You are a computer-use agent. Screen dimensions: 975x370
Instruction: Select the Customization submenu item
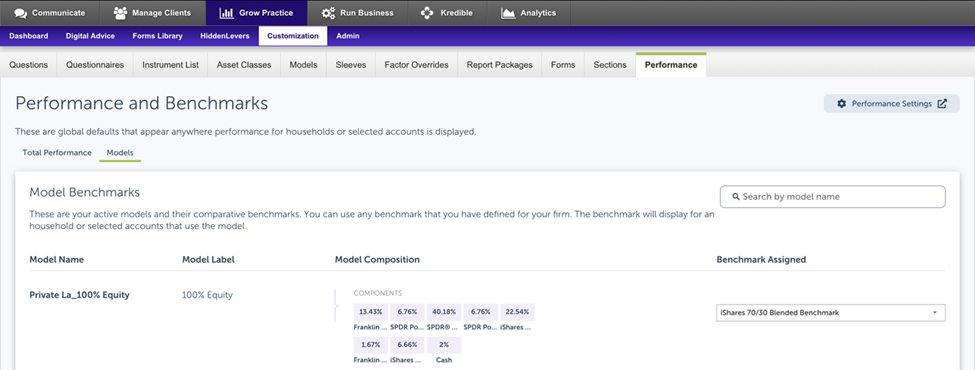click(x=293, y=36)
